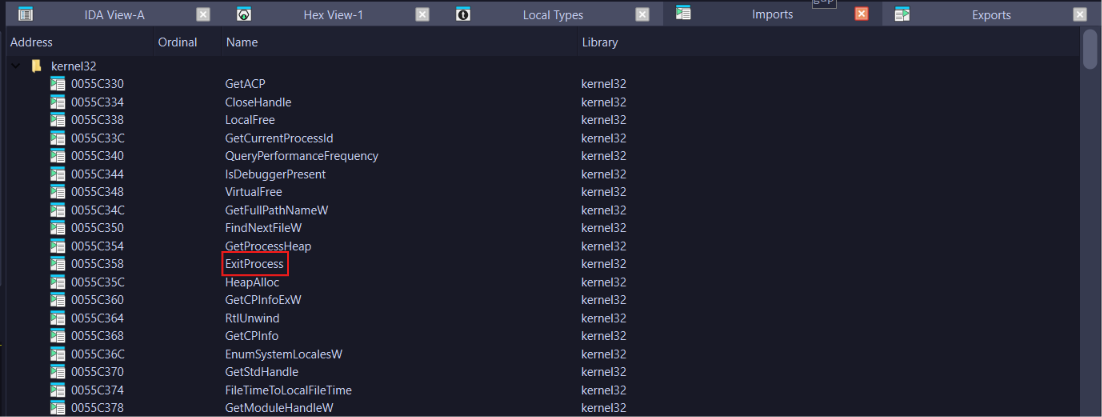Image resolution: width=1102 pixels, height=417 pixels.
Task: Click the Exports tab icon
Action: [902, 14]
